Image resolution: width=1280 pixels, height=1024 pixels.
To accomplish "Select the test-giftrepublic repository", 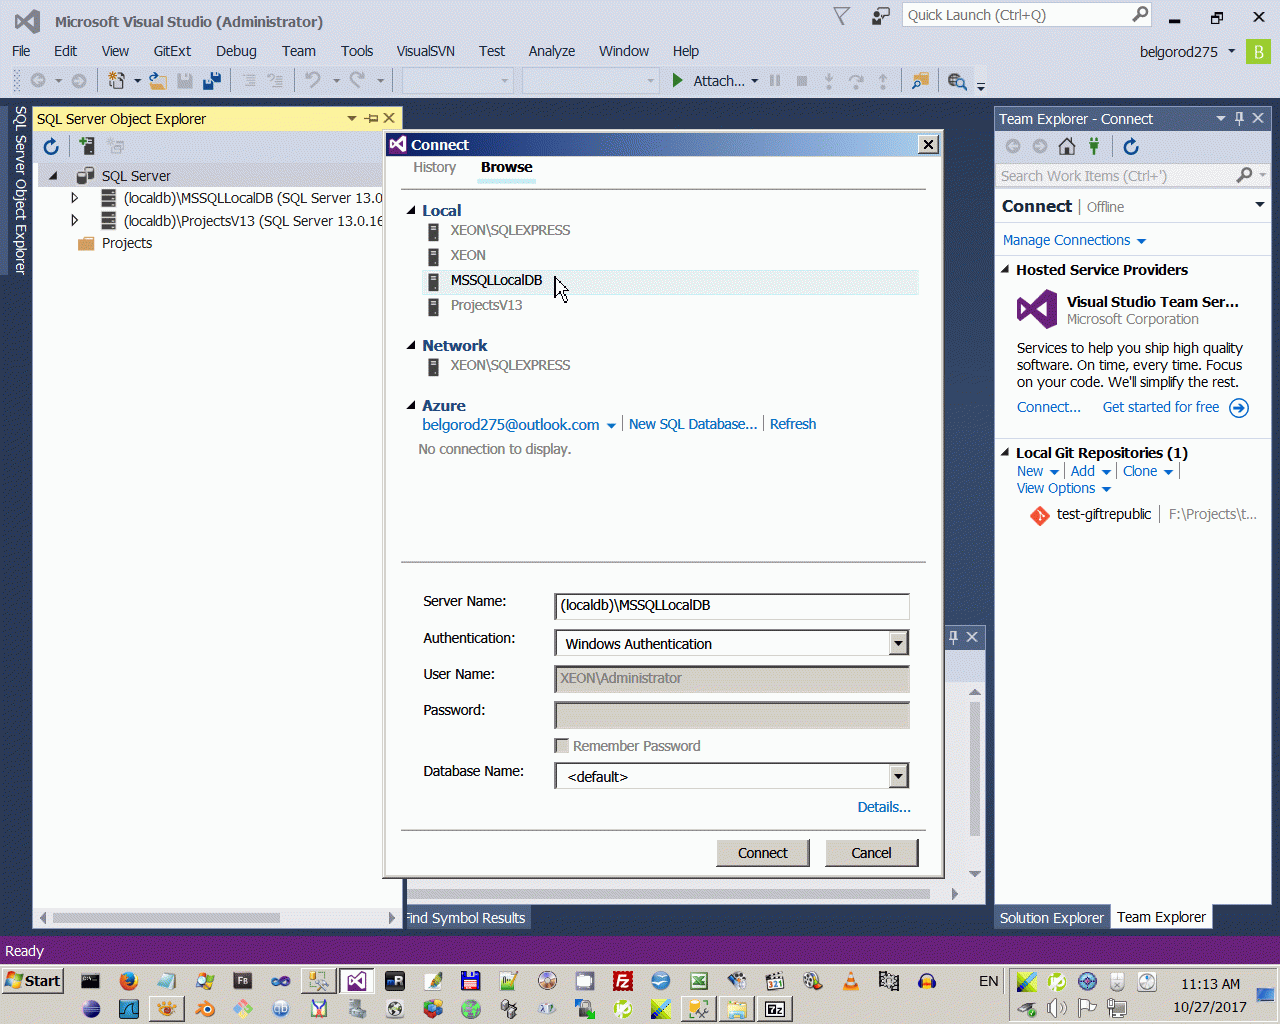I will 1104,514.
